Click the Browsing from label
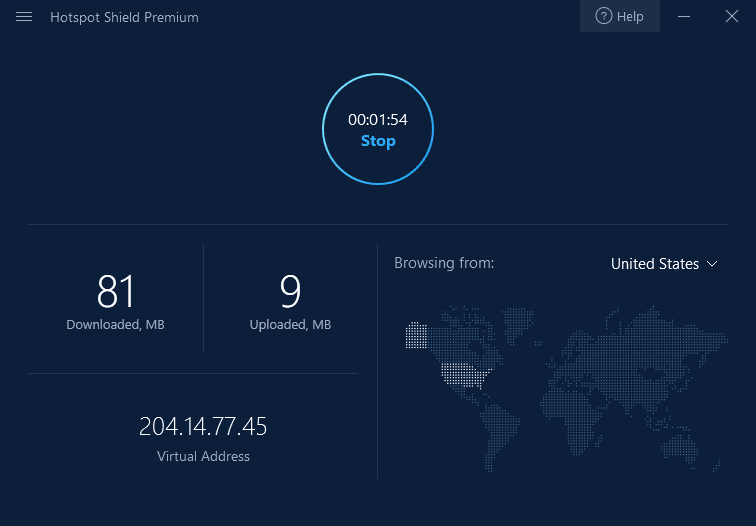Viewport: 756px width, 526px height. tap(444, 263)
